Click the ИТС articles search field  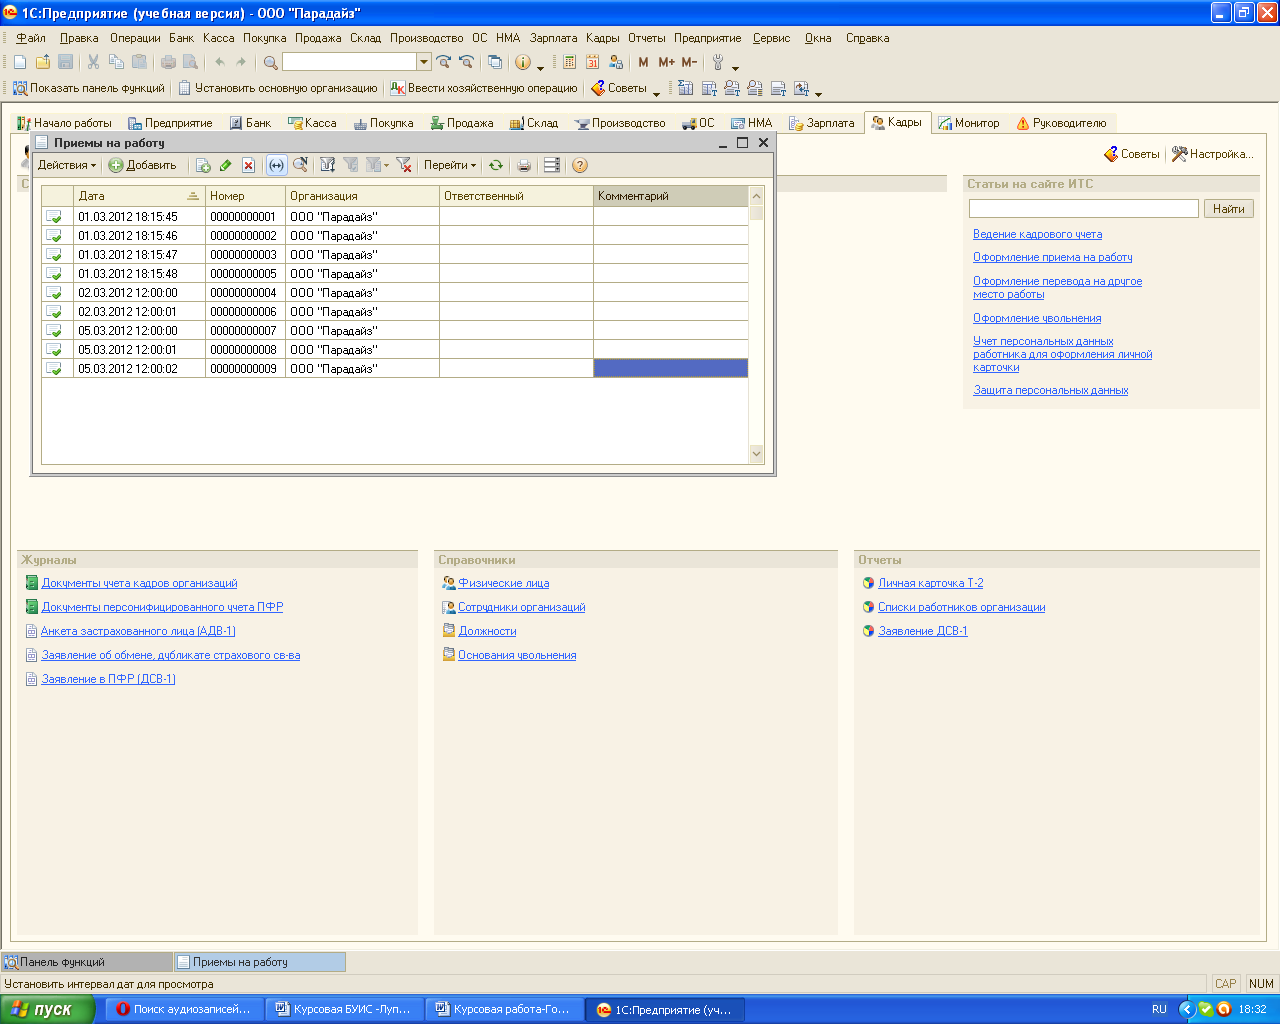click(x=1083, y=208)
